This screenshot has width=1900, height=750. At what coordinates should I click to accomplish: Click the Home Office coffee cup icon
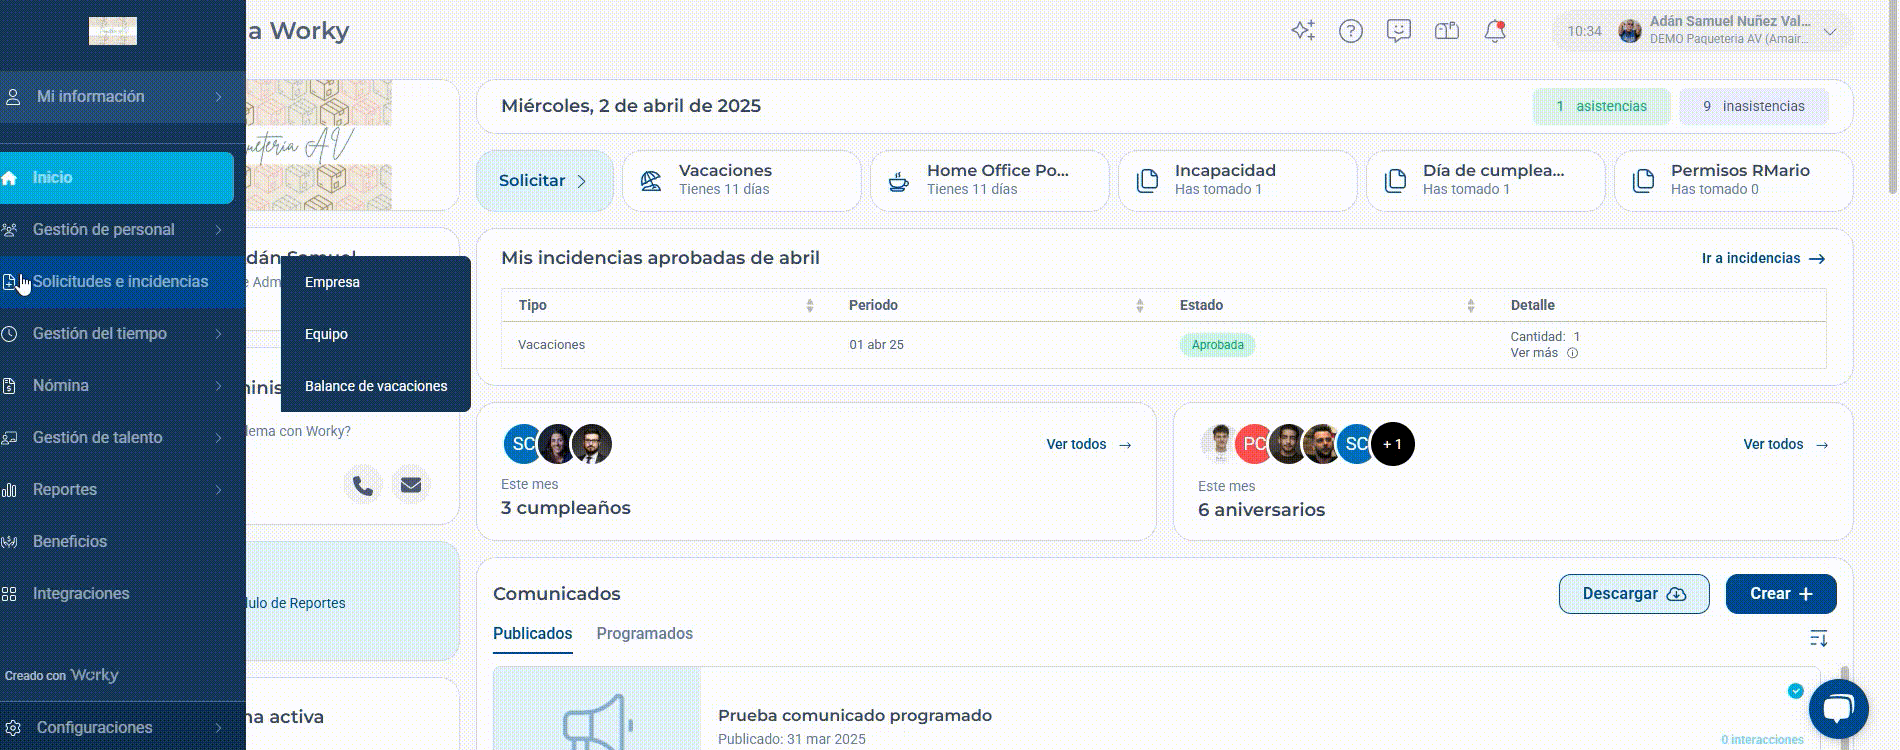click(x=899, y=181)
